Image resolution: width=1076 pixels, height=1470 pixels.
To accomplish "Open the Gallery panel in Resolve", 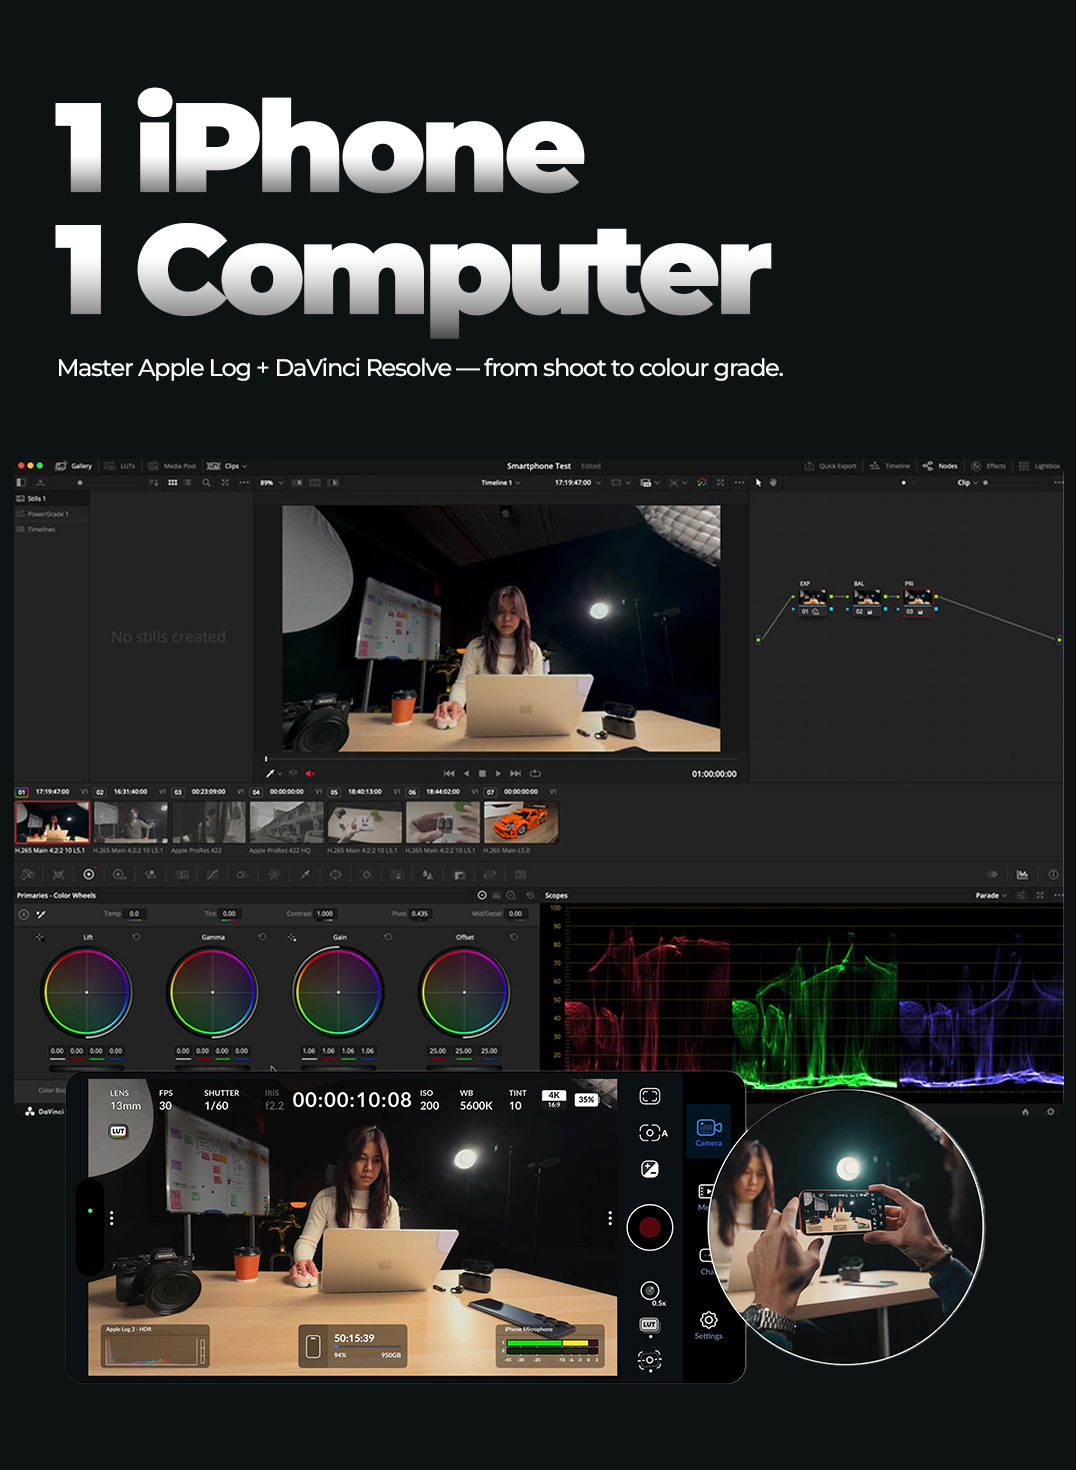I will (74, 466).
